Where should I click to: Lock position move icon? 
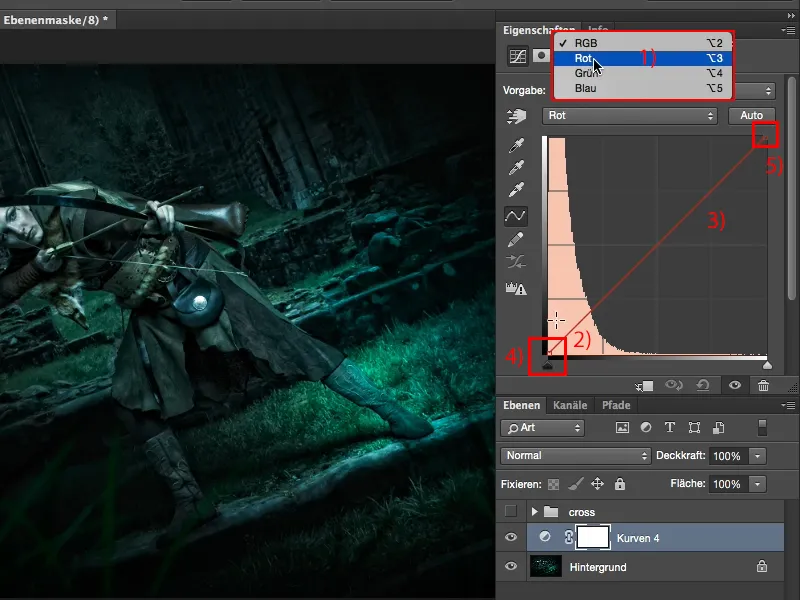coord(597,484)
